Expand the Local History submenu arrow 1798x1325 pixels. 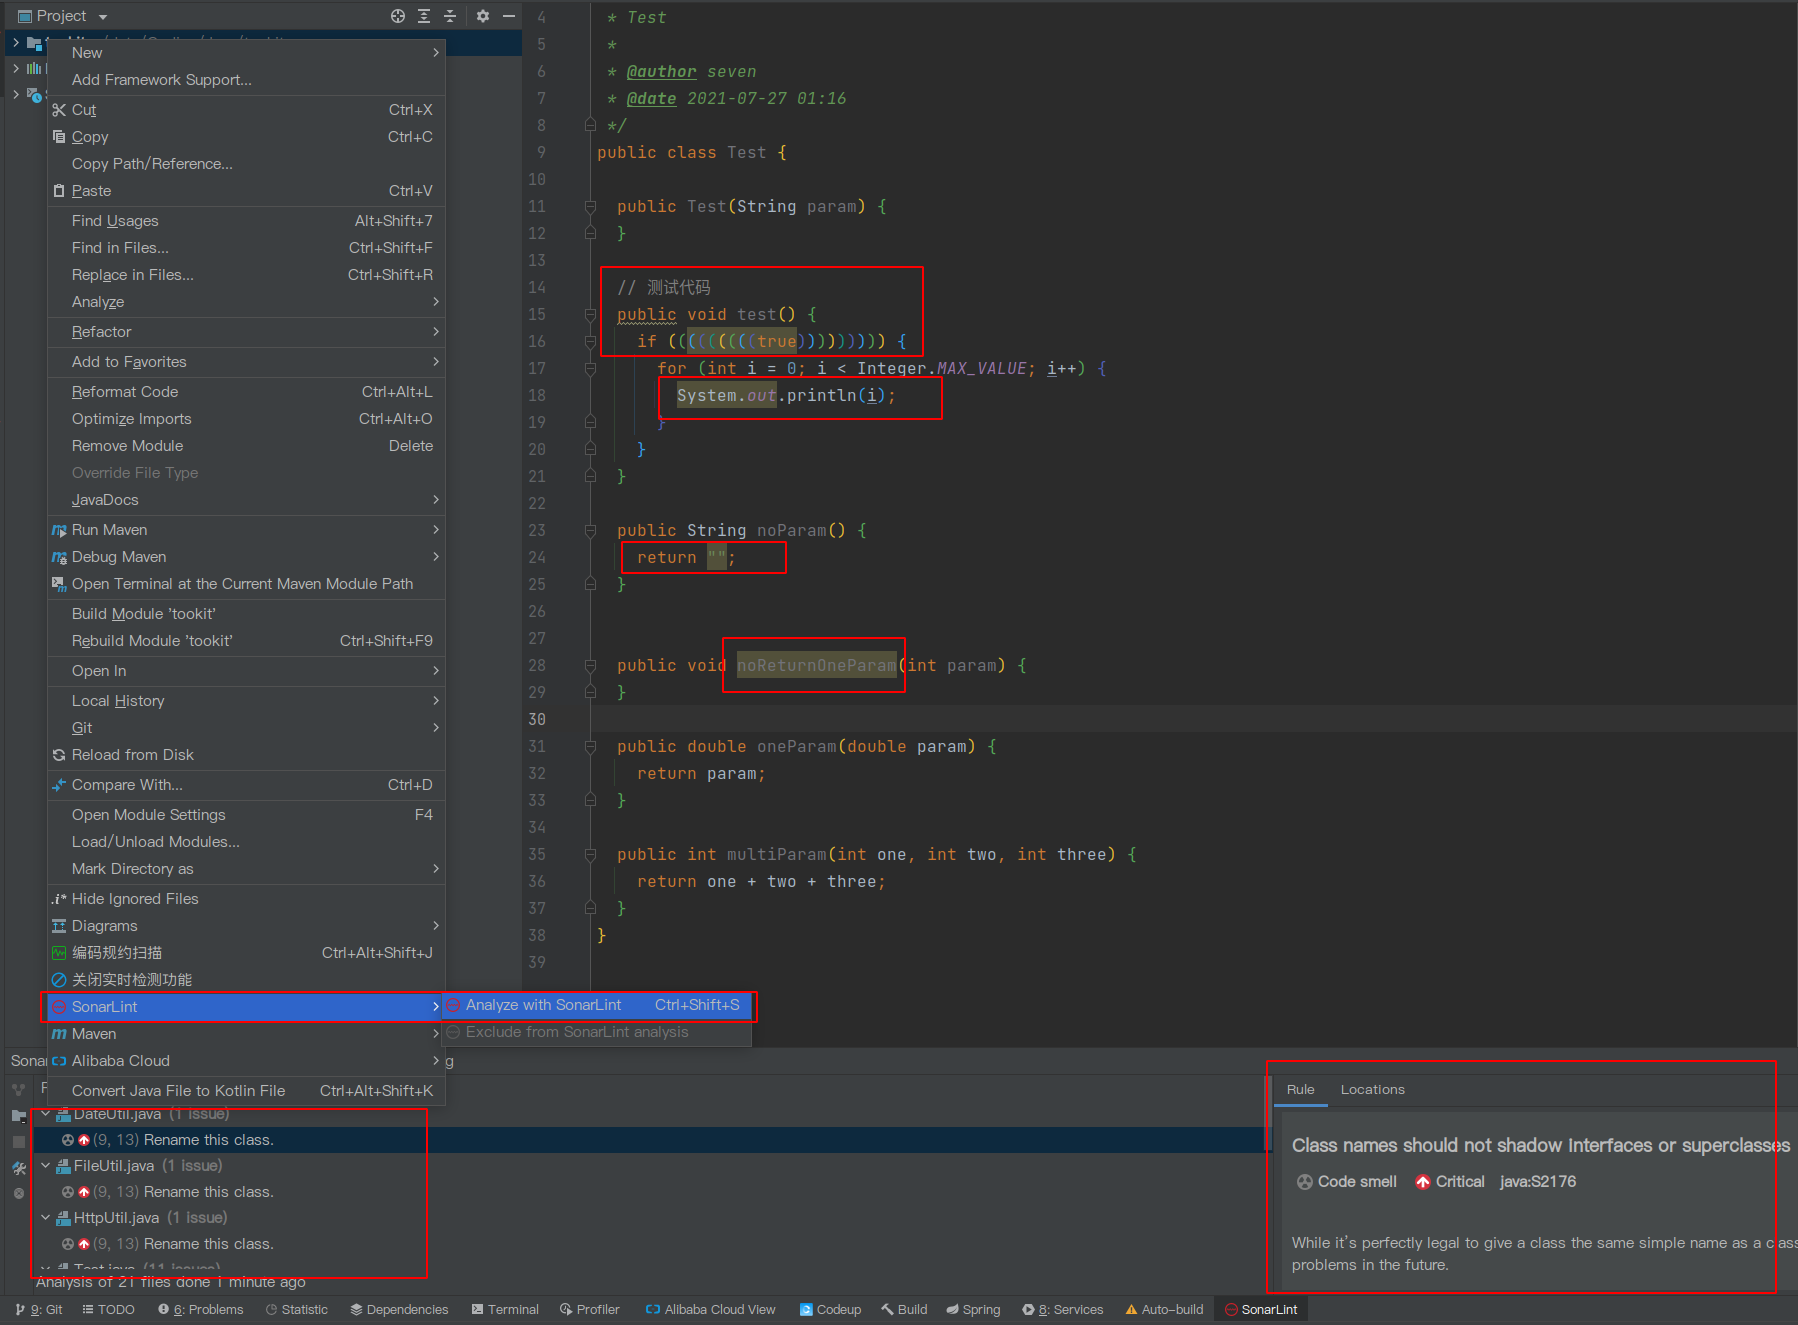coord(436,701)
